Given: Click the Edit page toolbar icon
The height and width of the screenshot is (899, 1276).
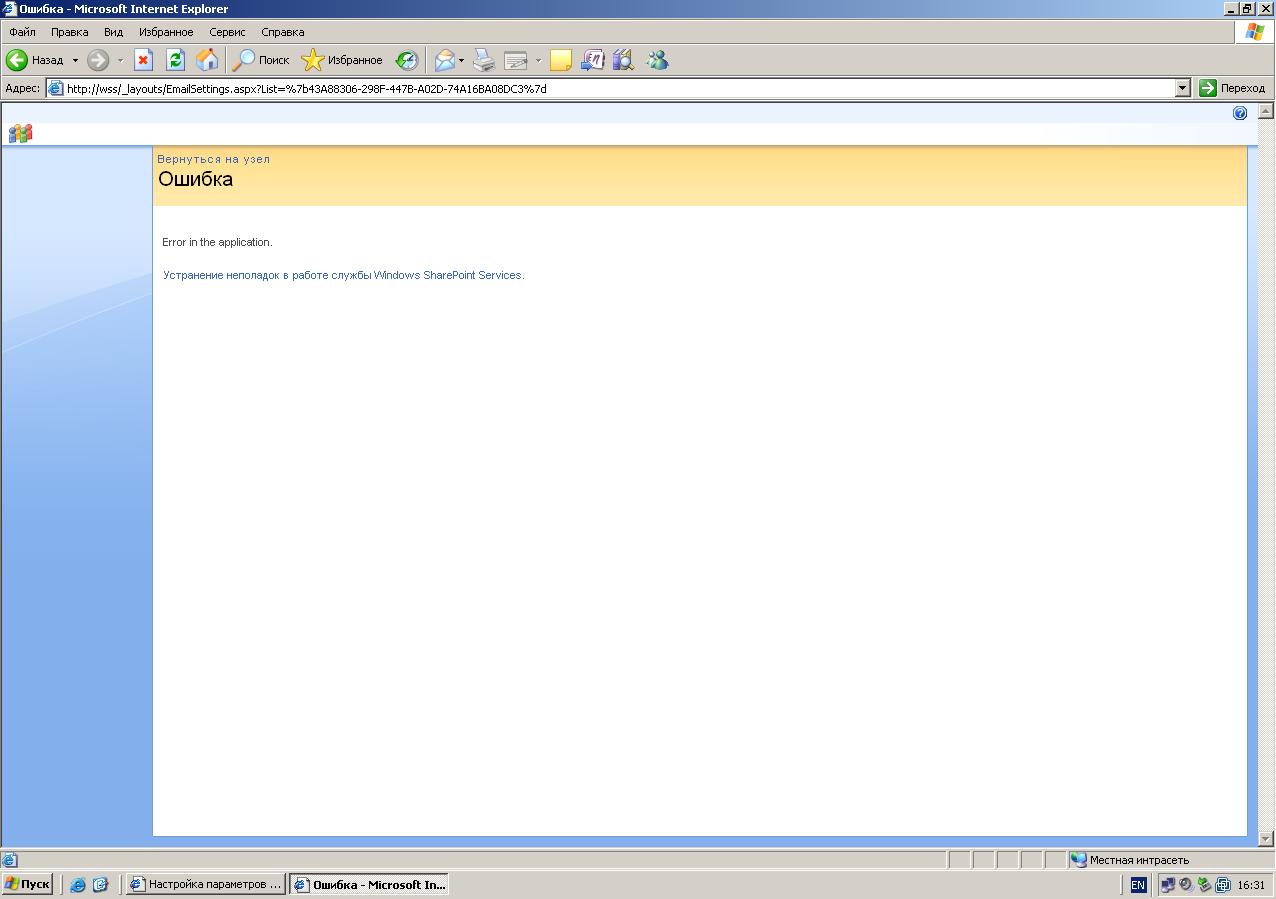Looking at the screenshot, I should (x=516, y=60).
